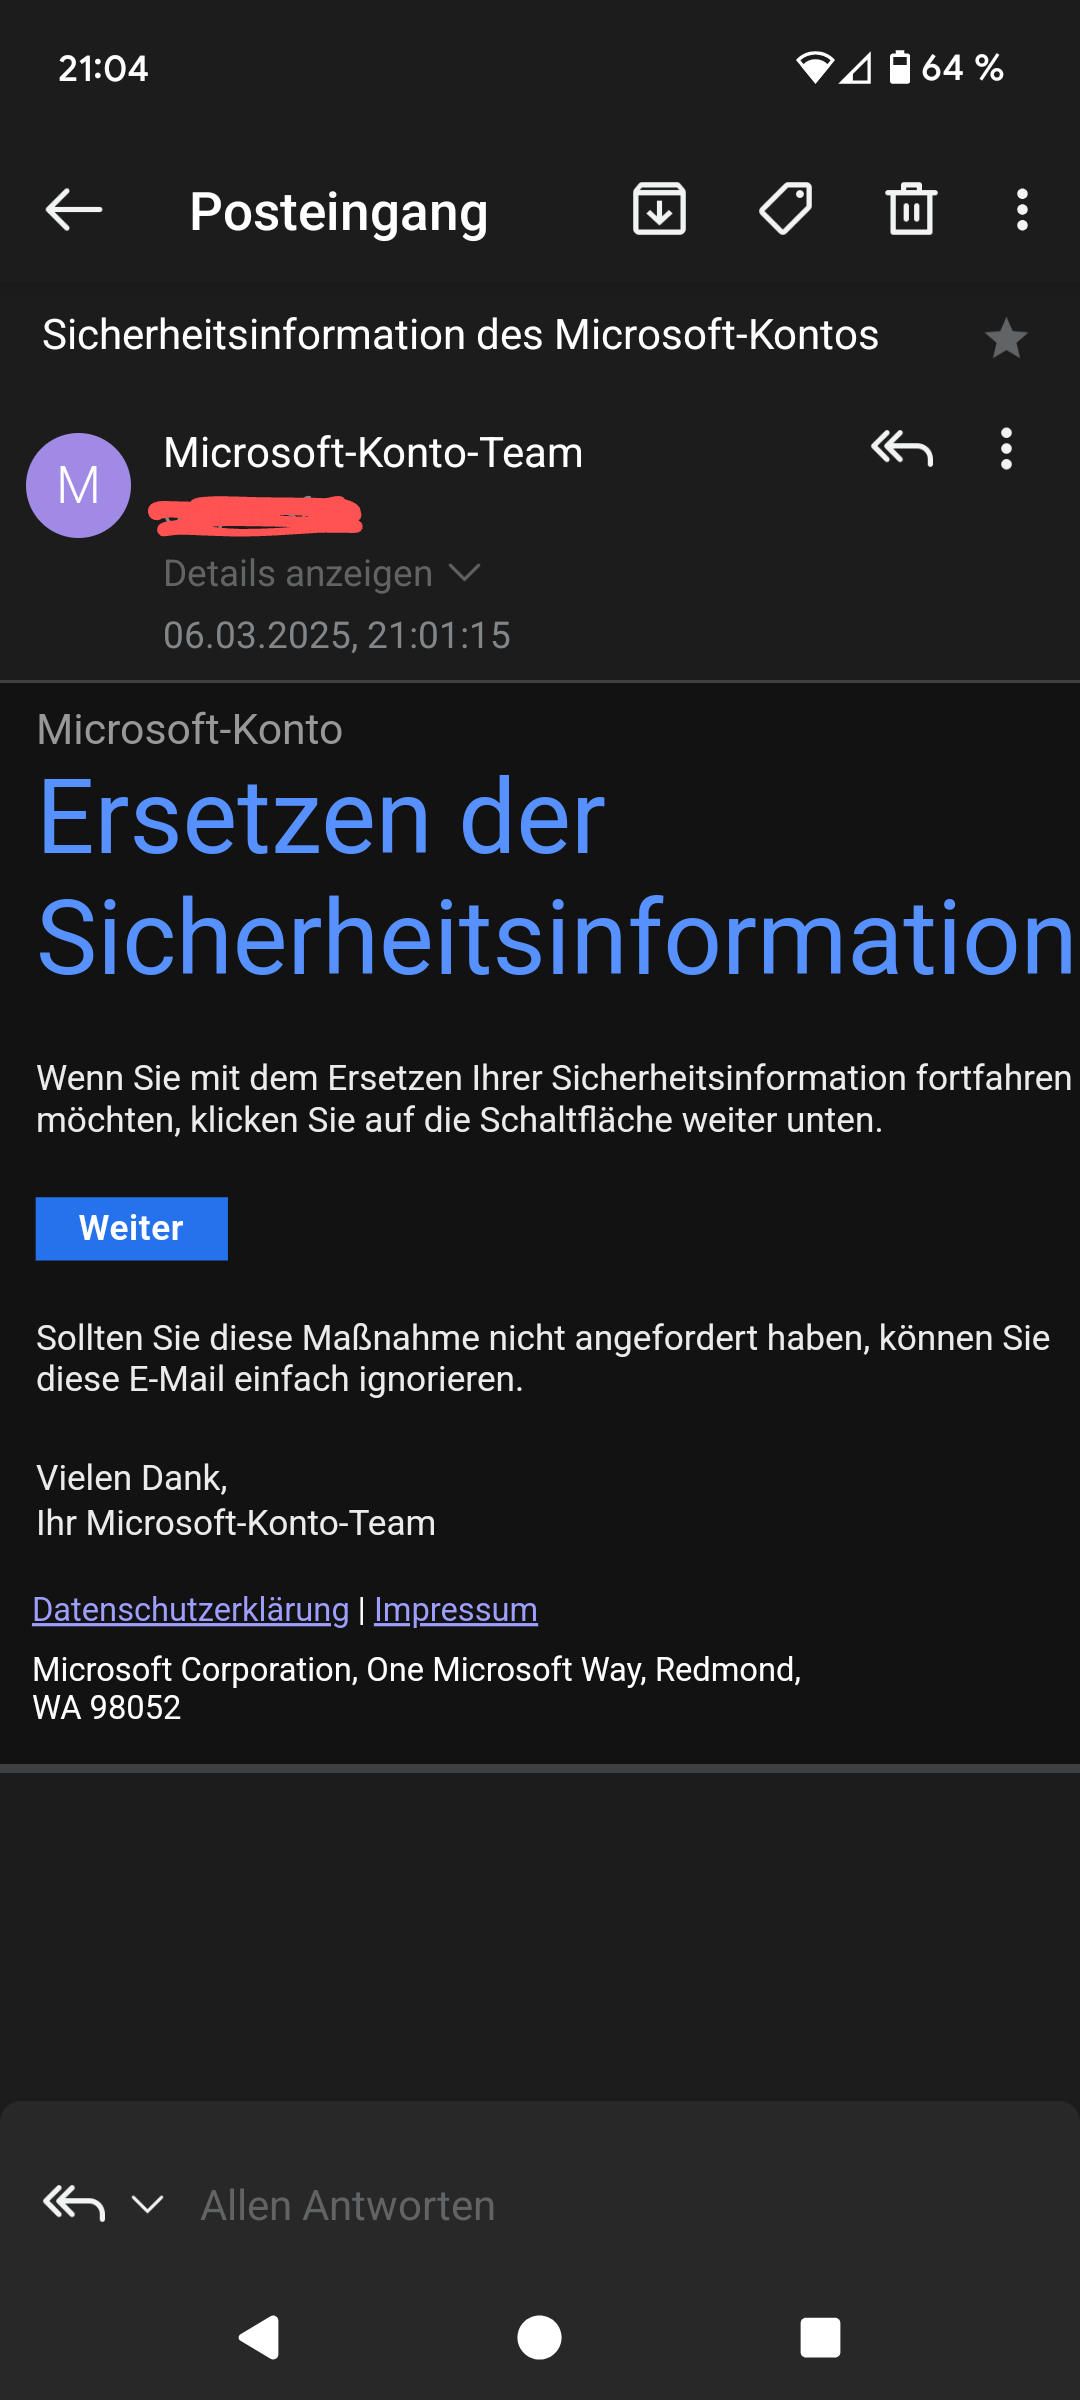The height and width of the screenshot is (2400, 1080).
Task: Tap the date 06.03.2025, 21:01:15
Action: pos(337,635)
